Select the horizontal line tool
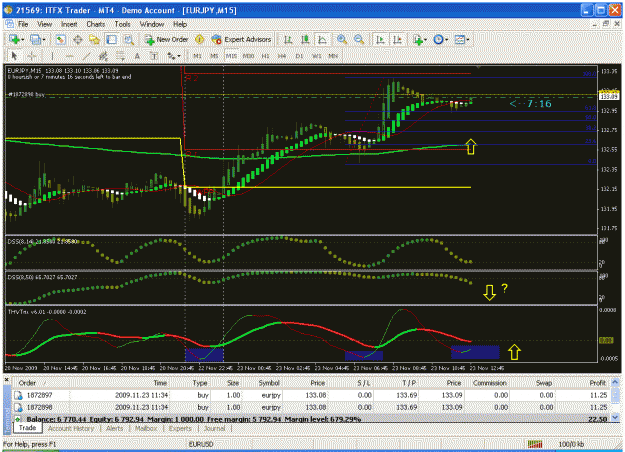Image resolution: width=625 pixels, height=452 pixels. 69,56
